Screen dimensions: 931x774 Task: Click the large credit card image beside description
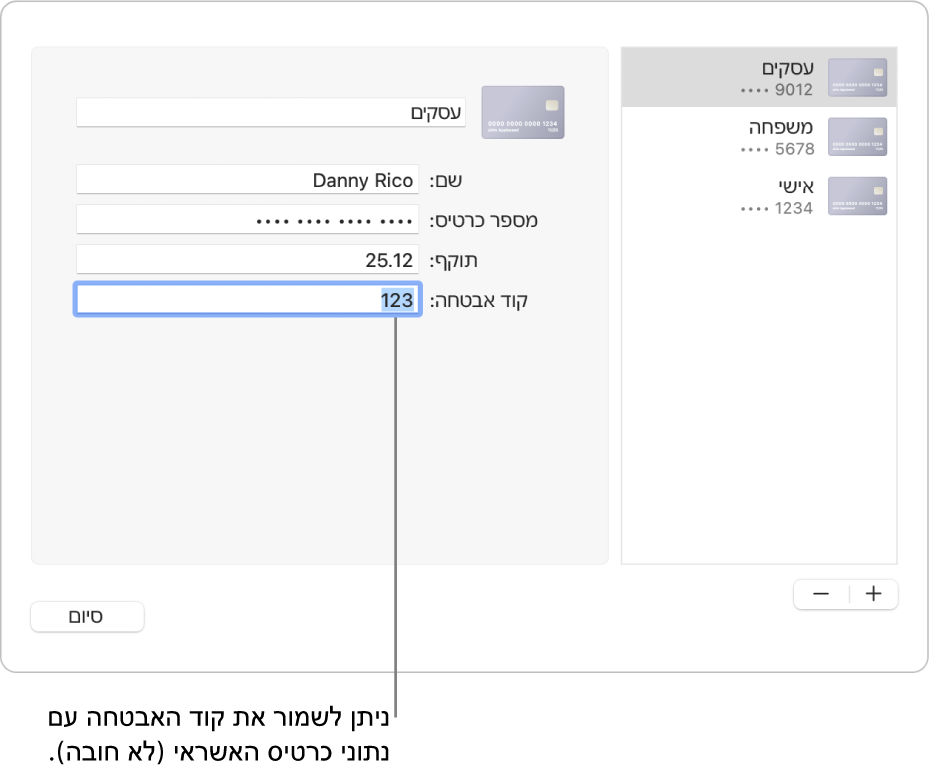(523, 112)
